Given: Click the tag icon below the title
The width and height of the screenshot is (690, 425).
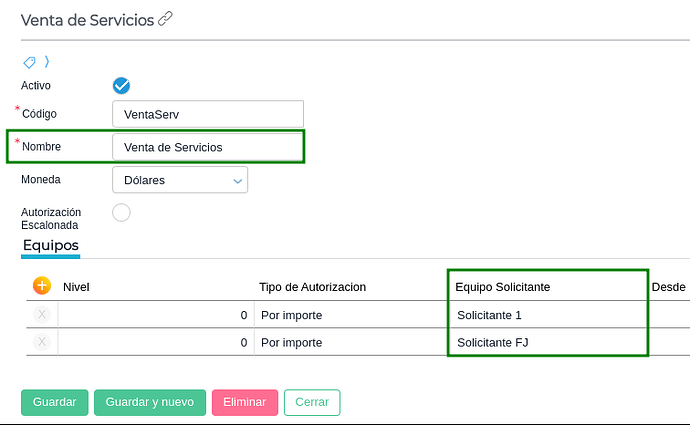Looking at the screenshot, I should pos(29,62).
